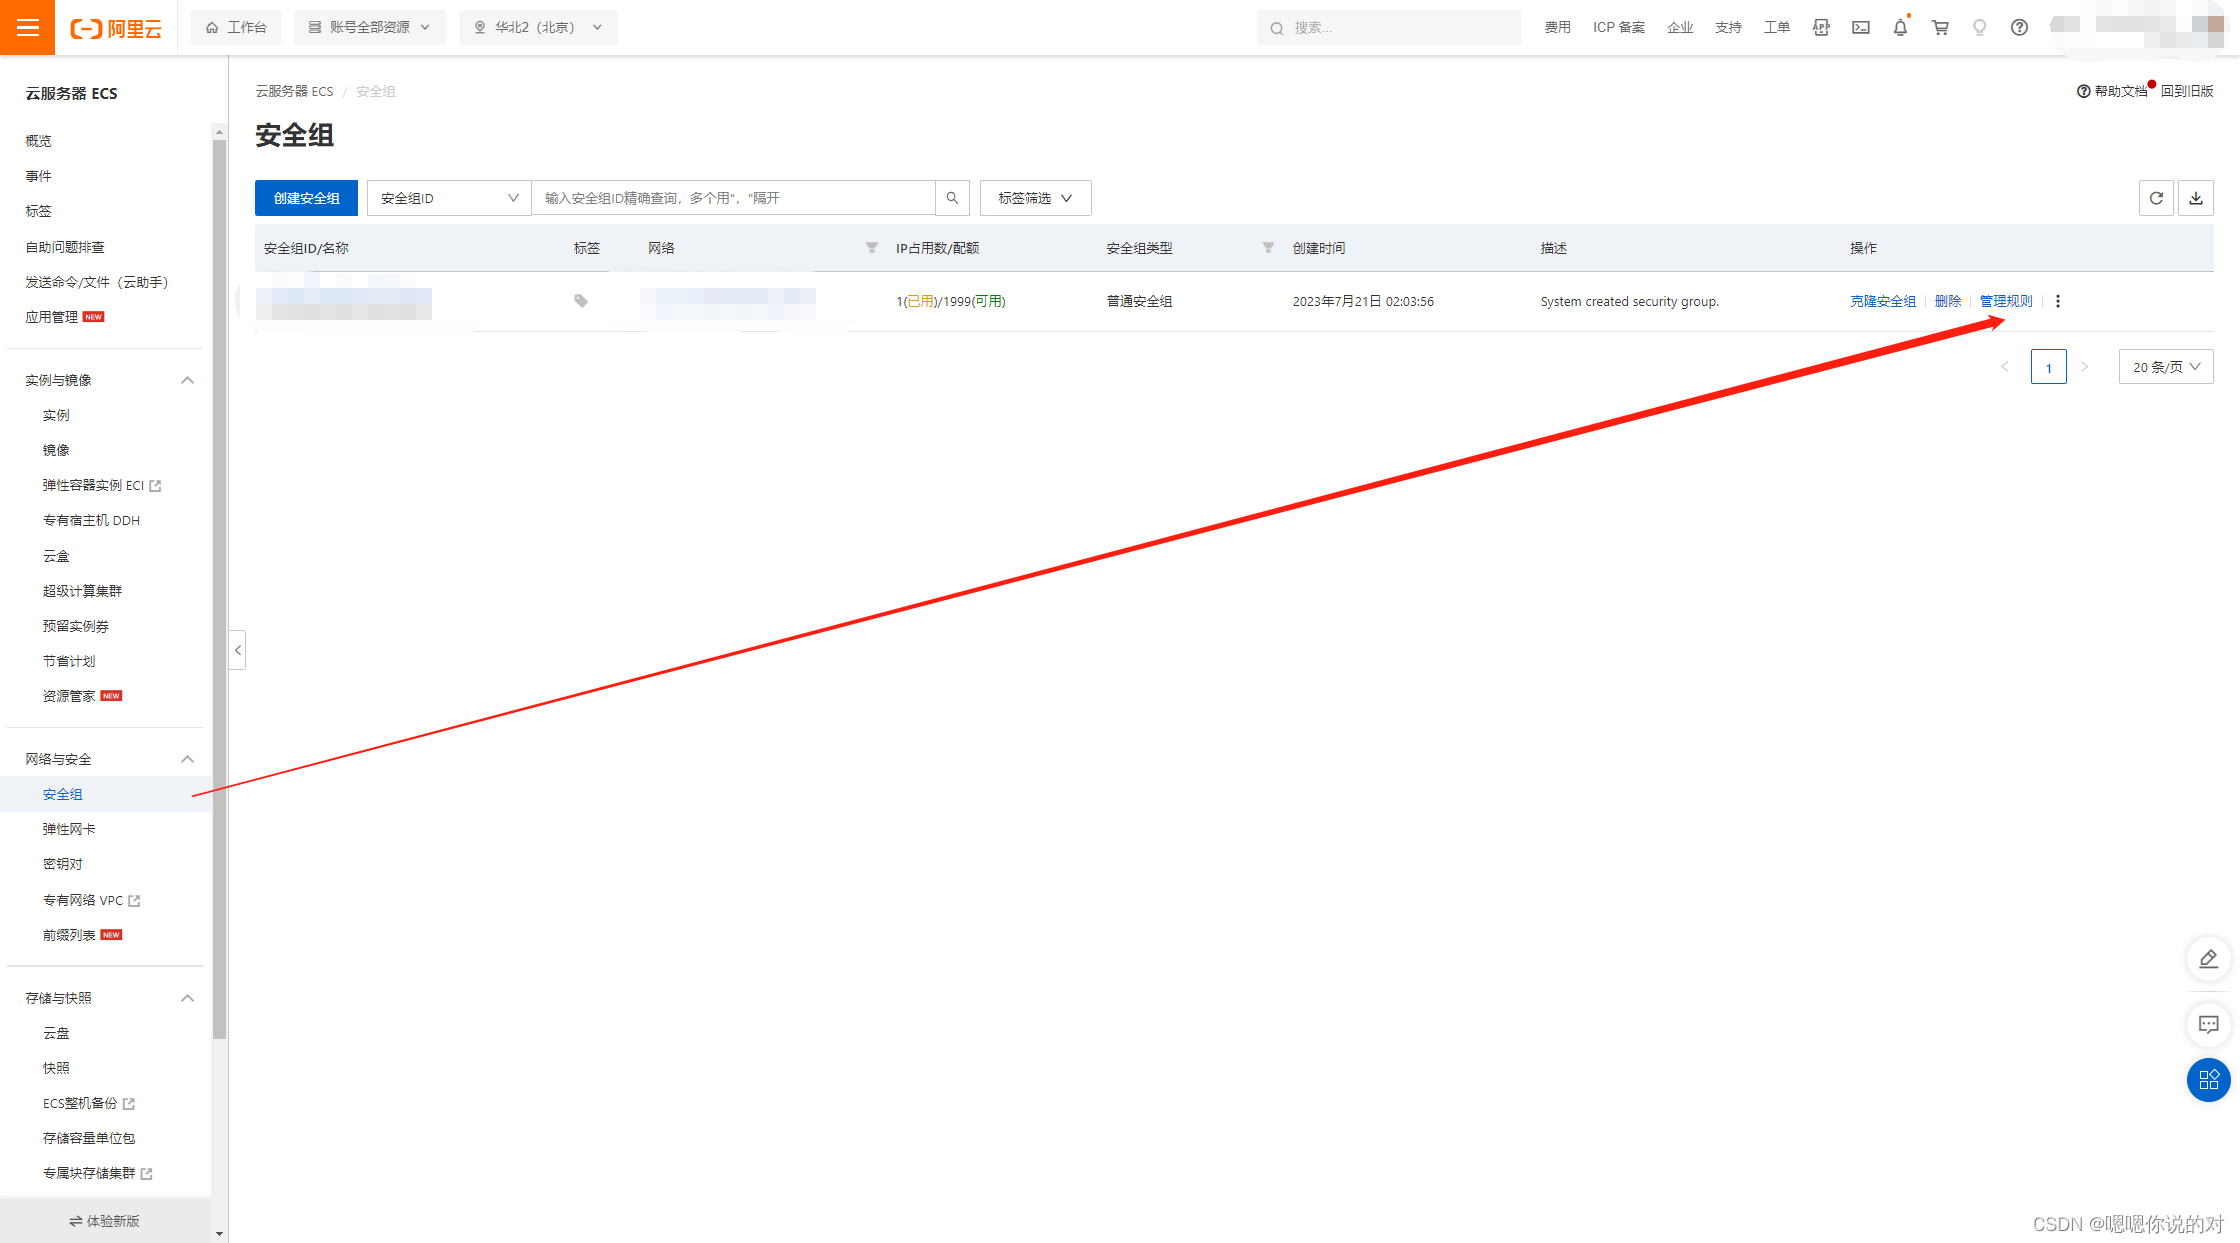Open the hamburger main menu

pyautogui.click(x=28, y=27)
